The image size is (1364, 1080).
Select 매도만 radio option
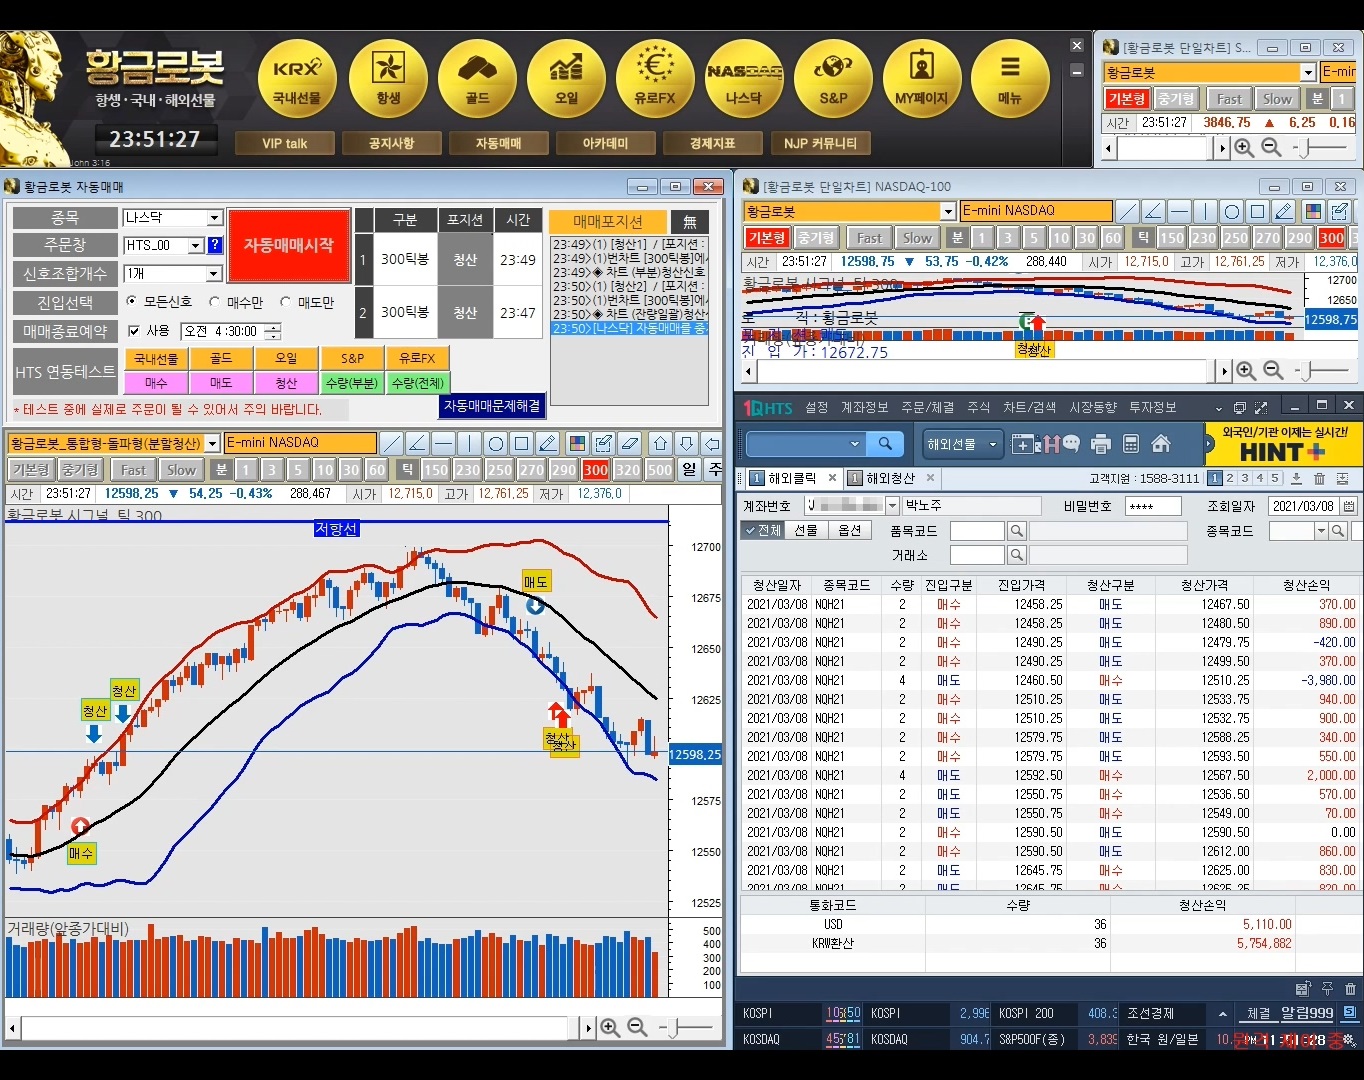[x=286, y=301]
